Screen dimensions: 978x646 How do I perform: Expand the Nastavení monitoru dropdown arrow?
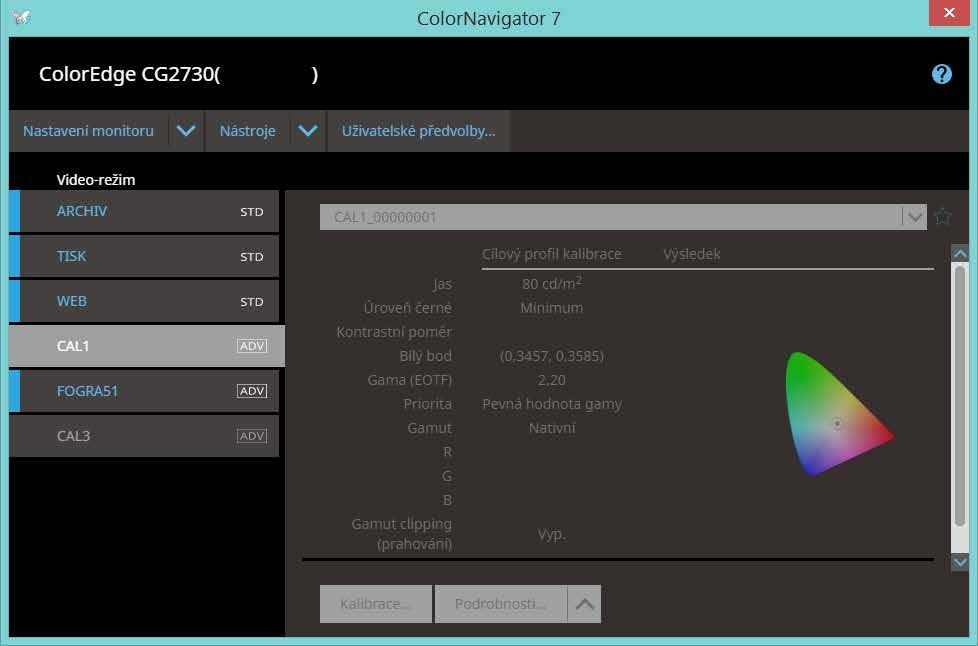click(x=186, y=131)
